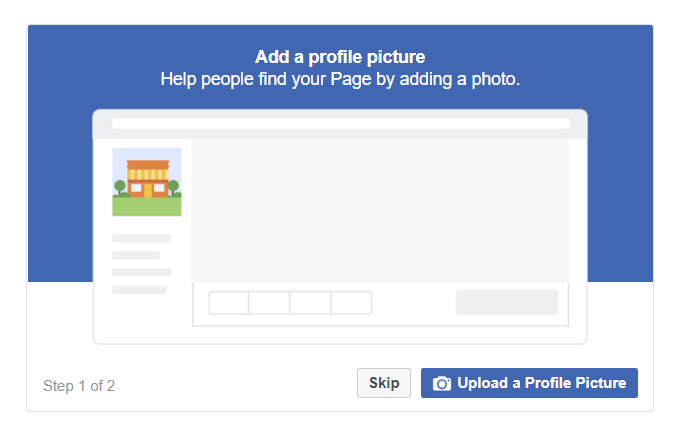
Task: Click the 'Step 1 of 2' indicator
Action: (x=79, y=385)
